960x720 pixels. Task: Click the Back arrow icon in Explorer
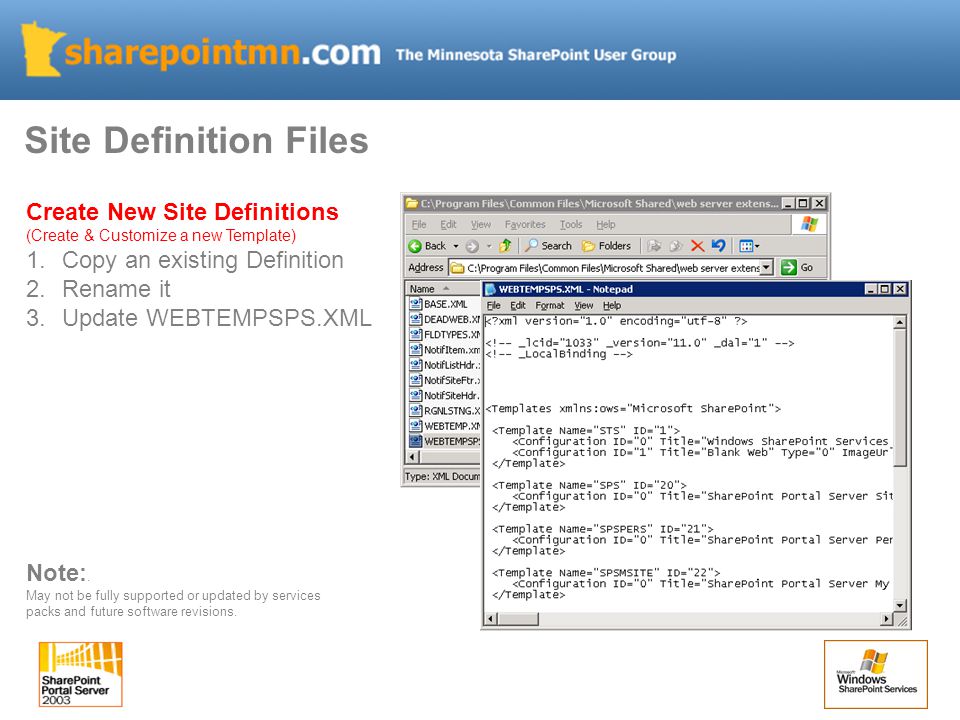tap(415, 246)
